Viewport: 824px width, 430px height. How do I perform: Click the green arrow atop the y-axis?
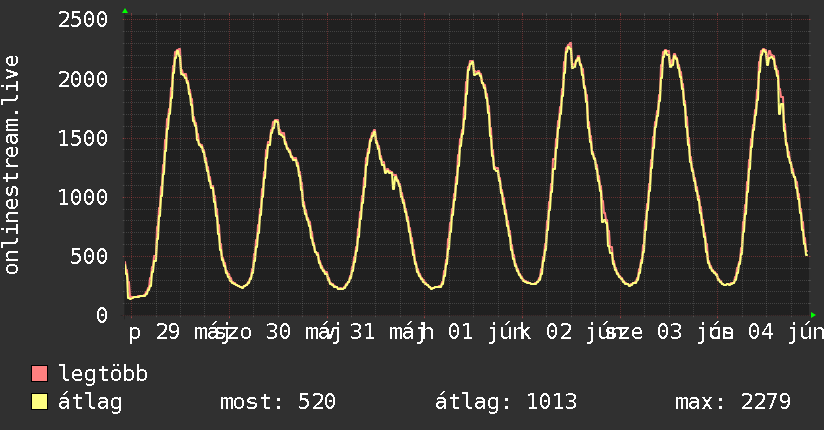tap(125, 11)
